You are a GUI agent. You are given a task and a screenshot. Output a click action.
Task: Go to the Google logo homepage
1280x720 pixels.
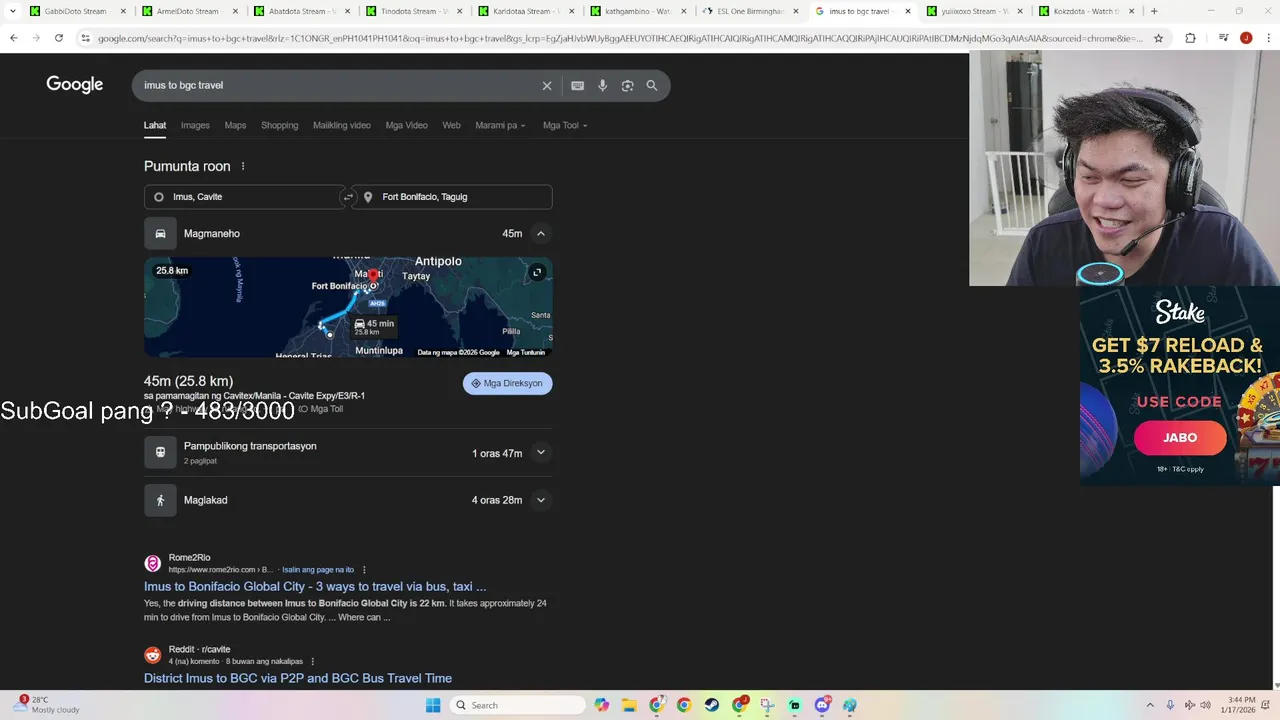pos(75,85)
